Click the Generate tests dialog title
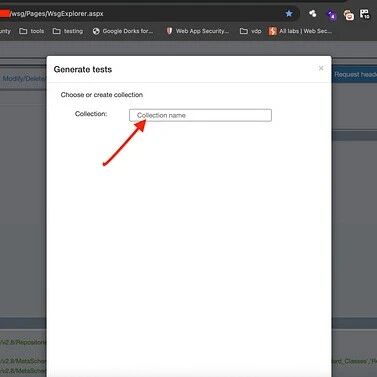This screenshot has width=377, height=377. point(83,69)
